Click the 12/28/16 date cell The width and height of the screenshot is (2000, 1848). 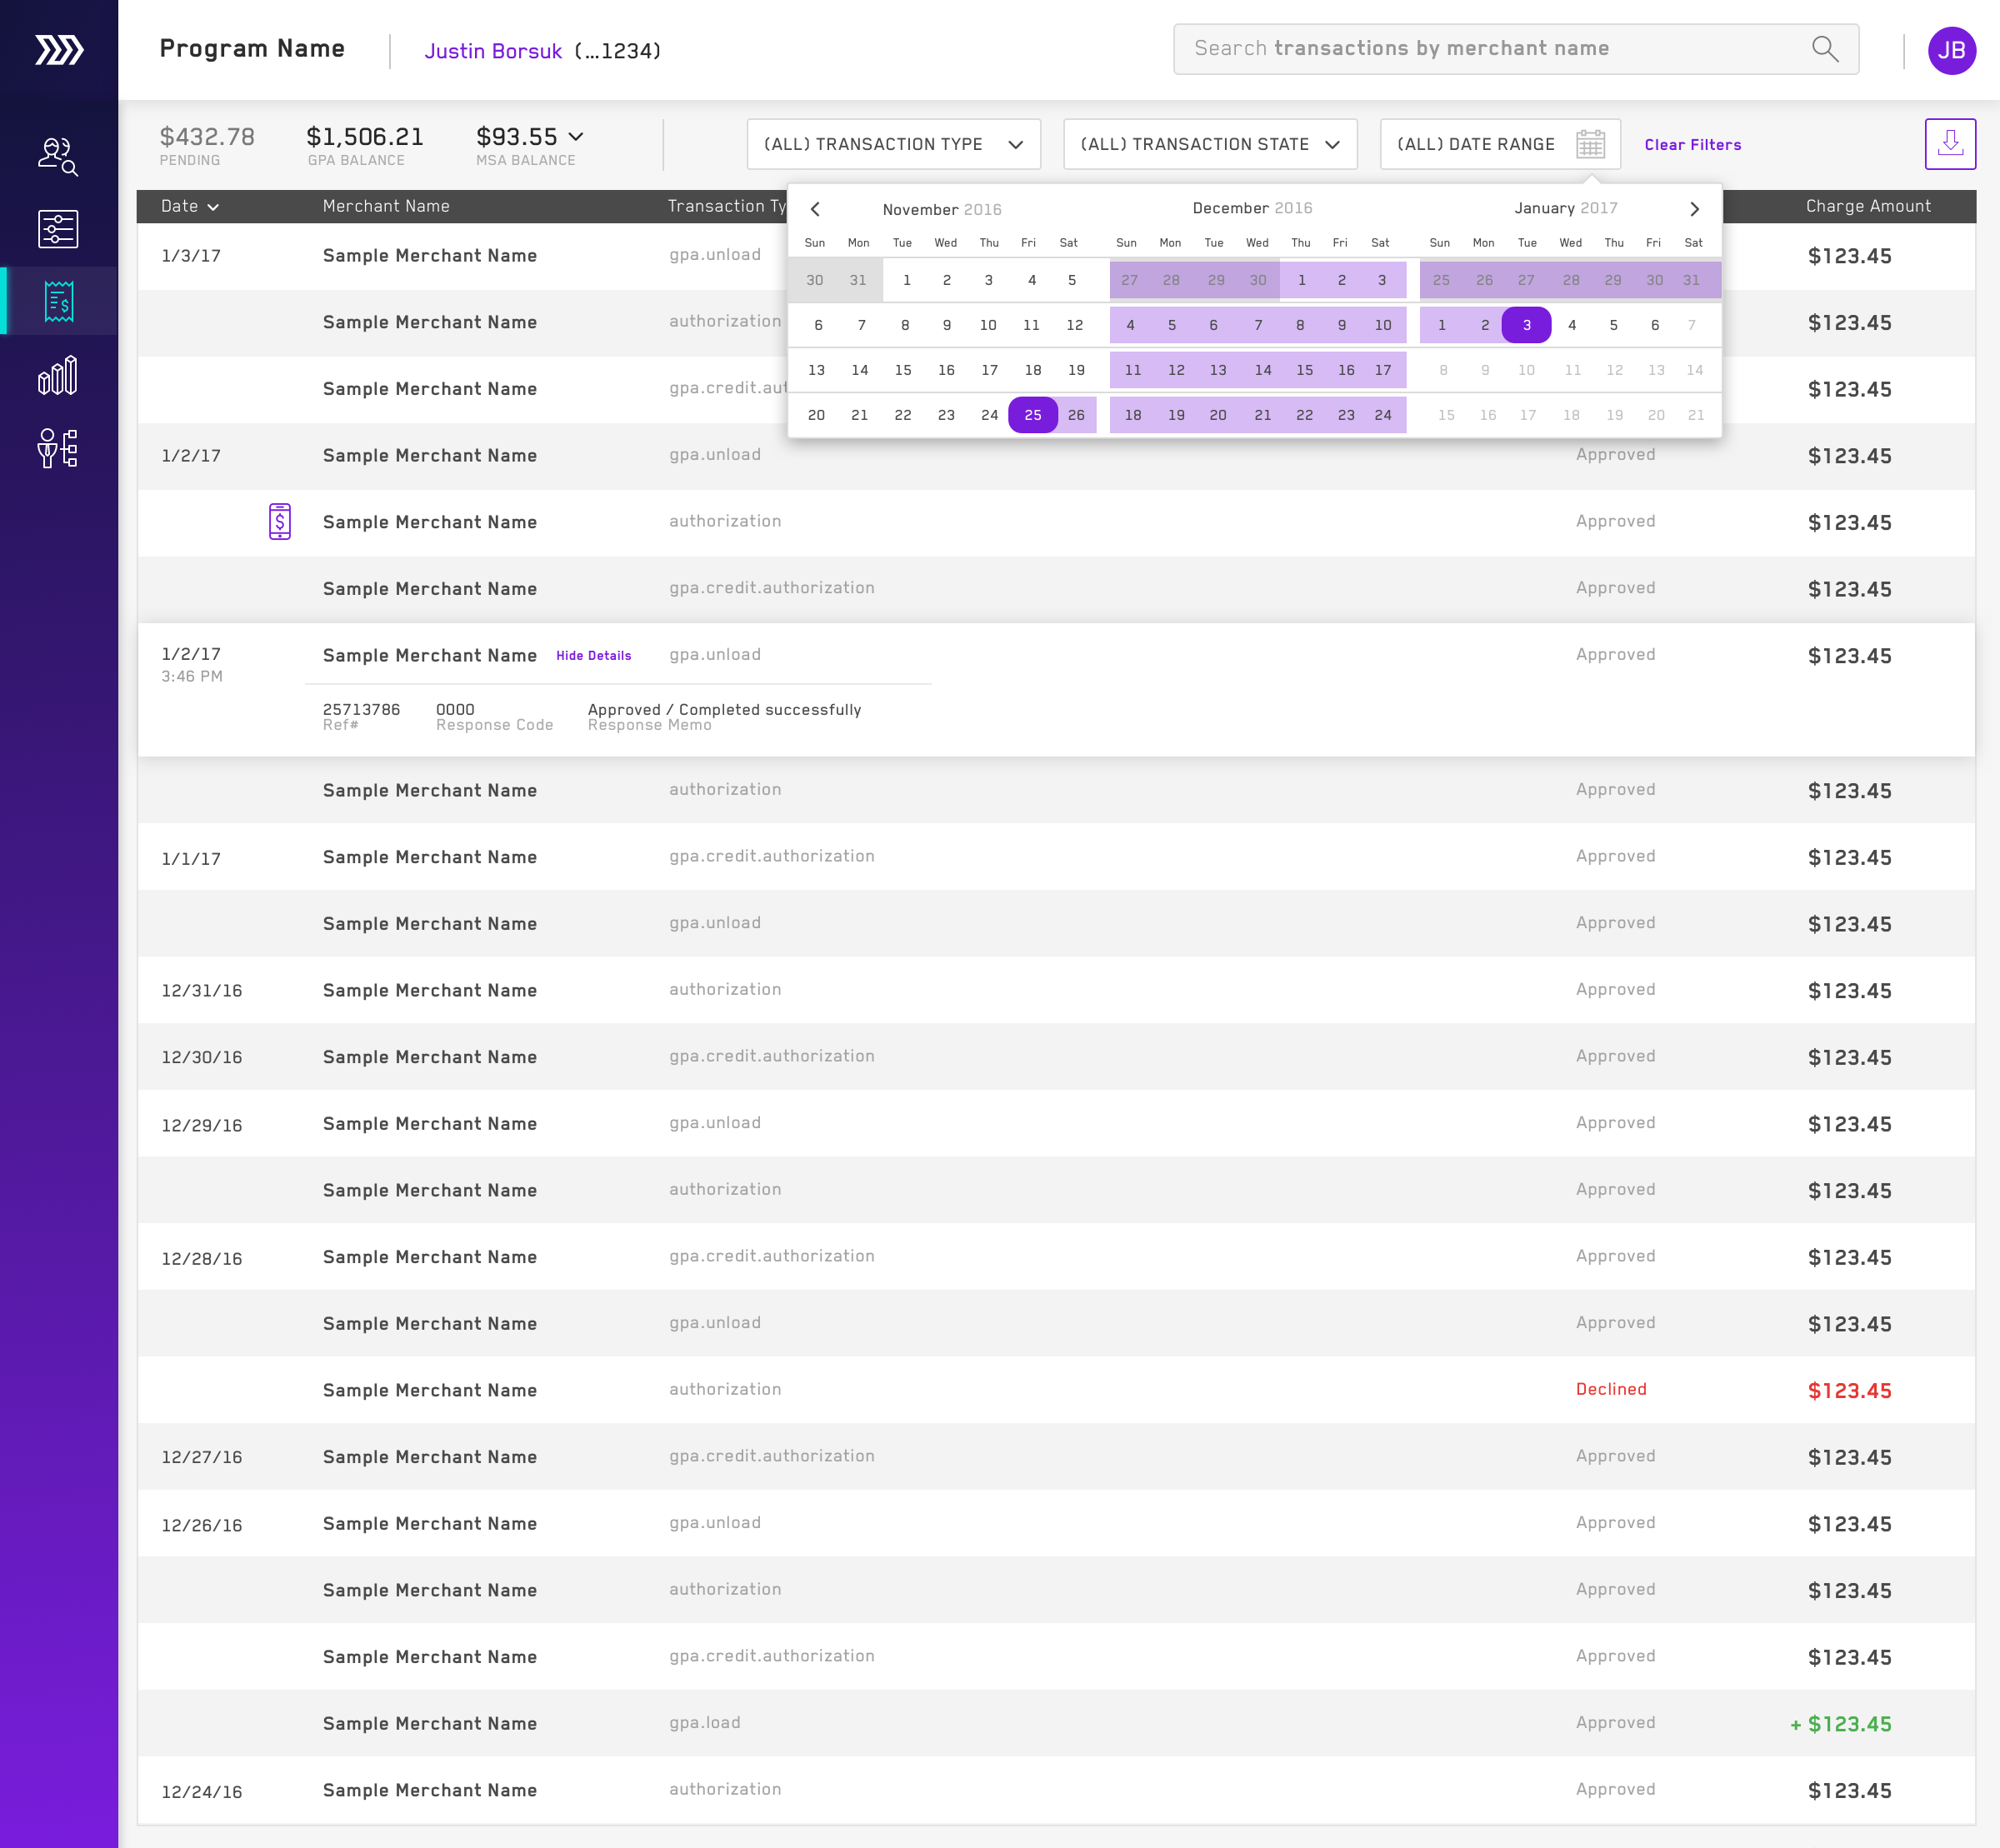click(202, 1258)
